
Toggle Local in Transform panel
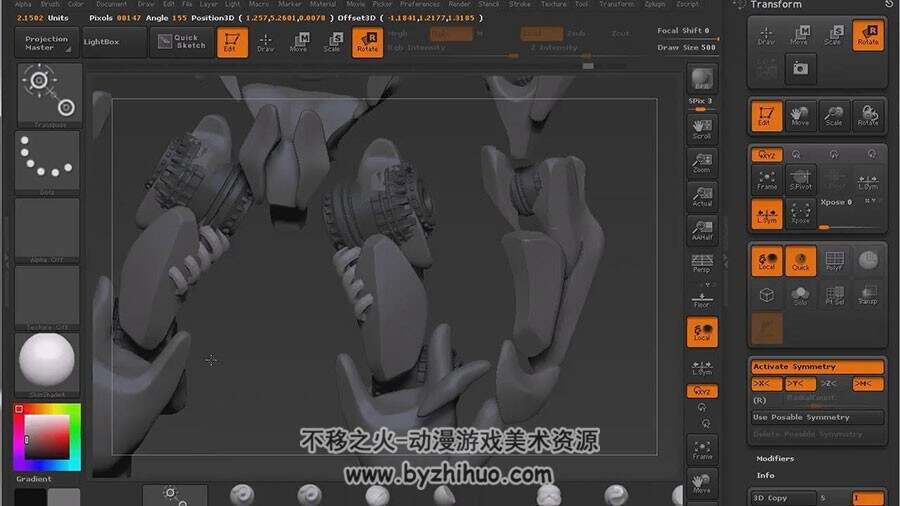pyautogui.click(x=766, y=261)
